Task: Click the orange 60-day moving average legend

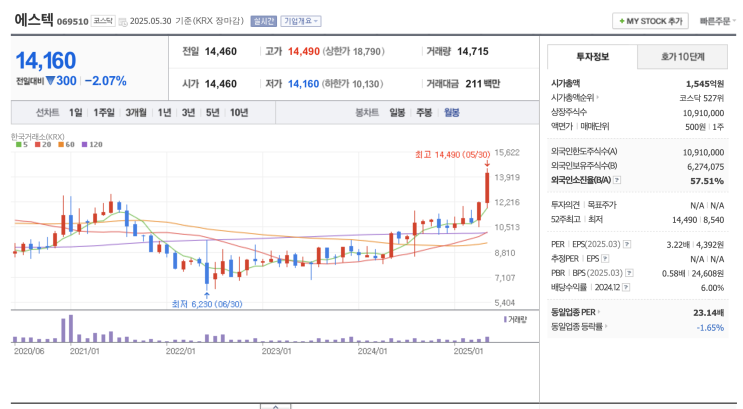Action: pyautogui.click(x=66, y=145)
